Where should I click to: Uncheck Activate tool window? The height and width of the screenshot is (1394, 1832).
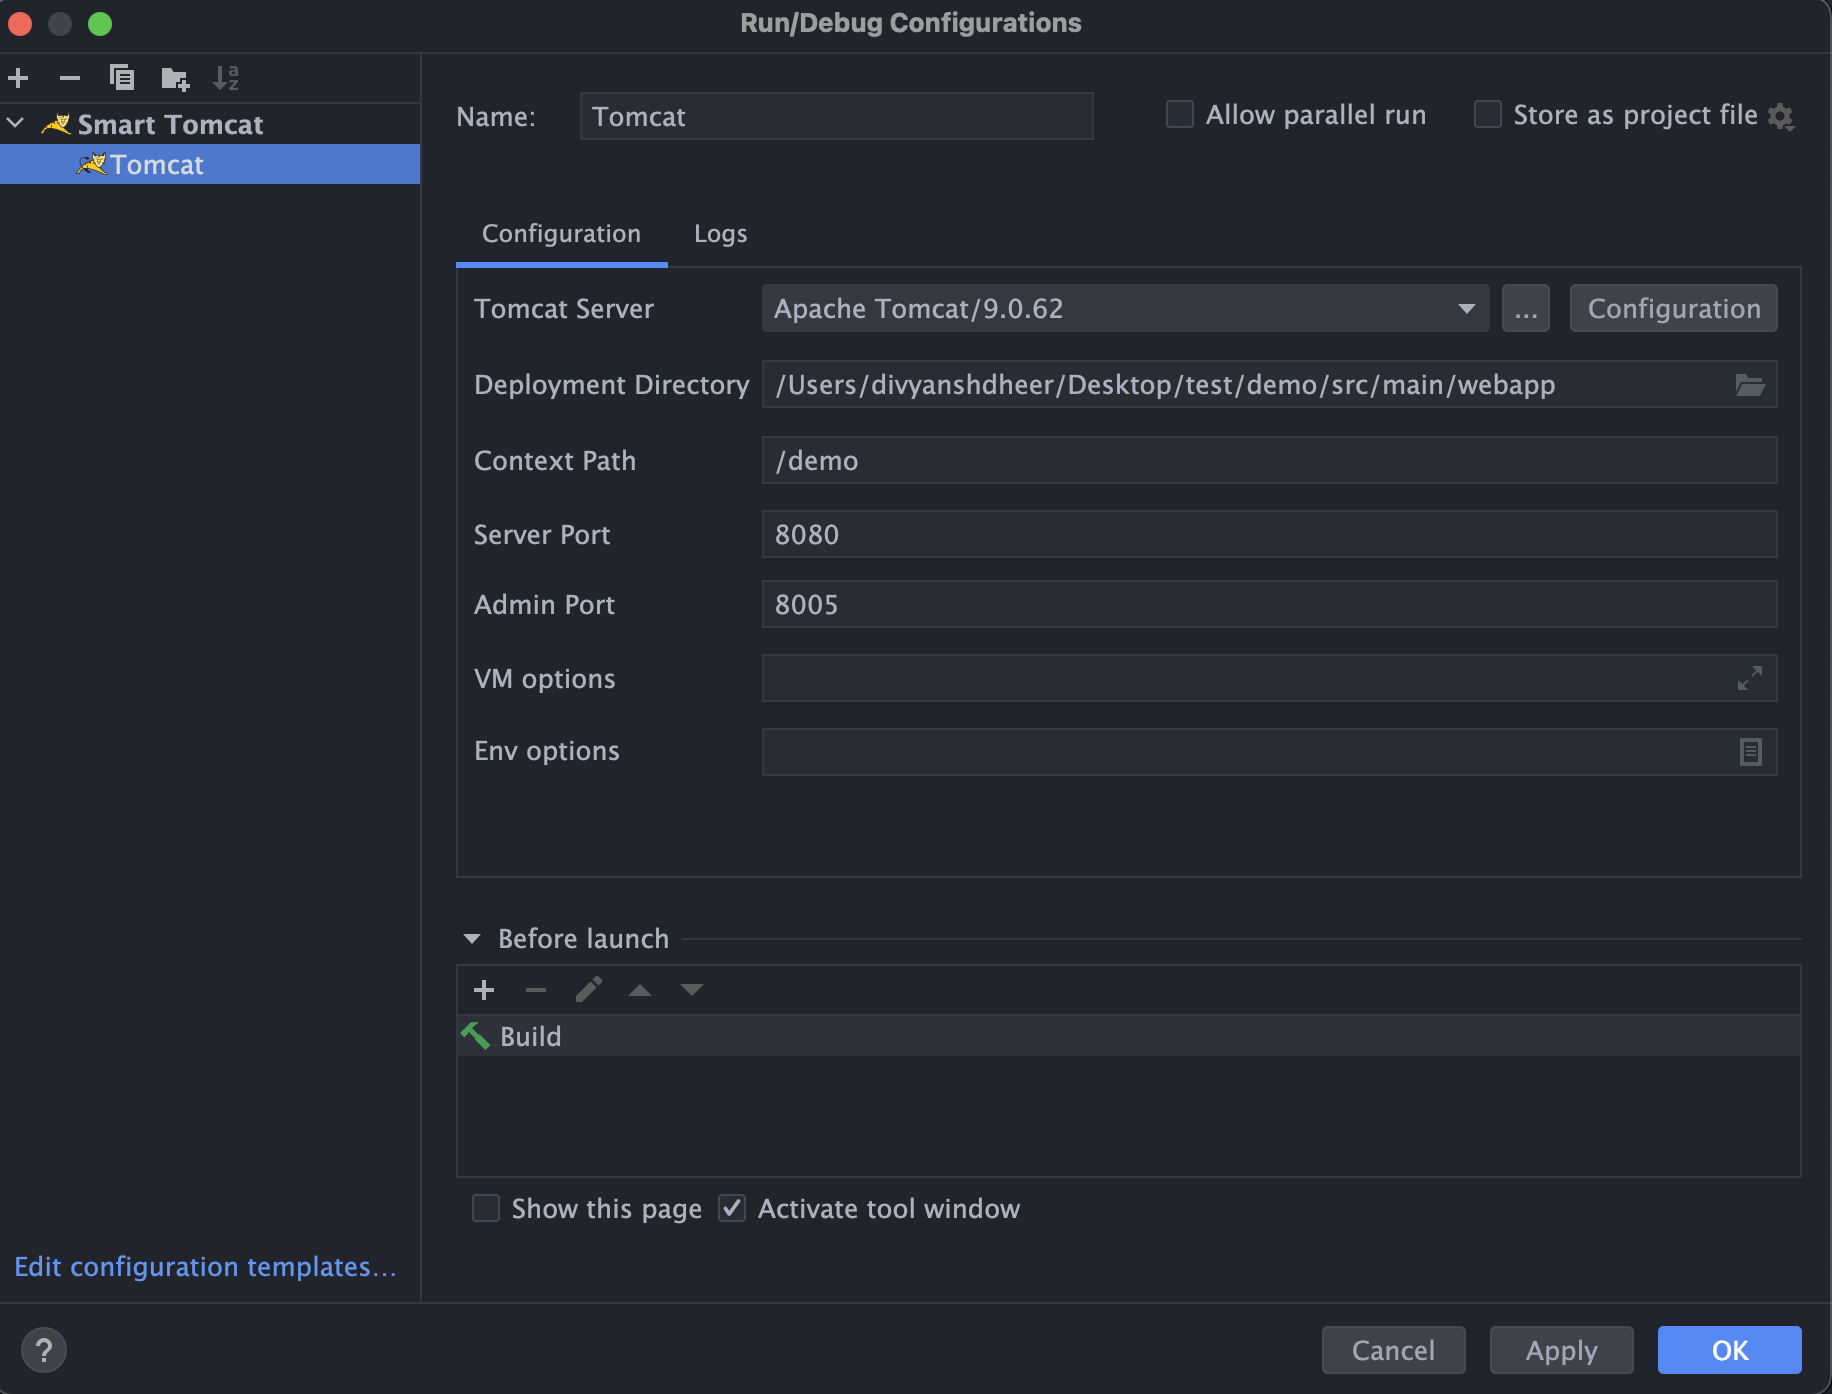[x=732, y=1209]
